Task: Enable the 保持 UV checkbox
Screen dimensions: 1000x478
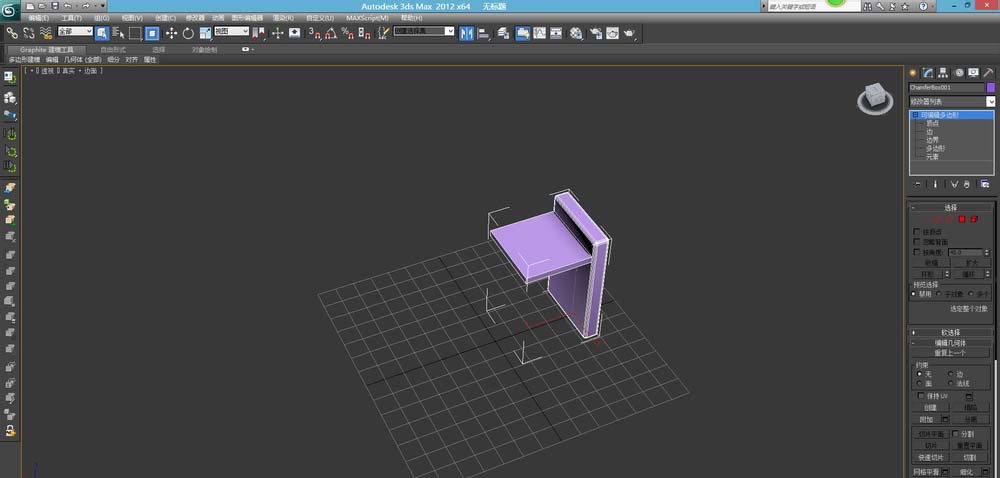Action: point(921,396)
